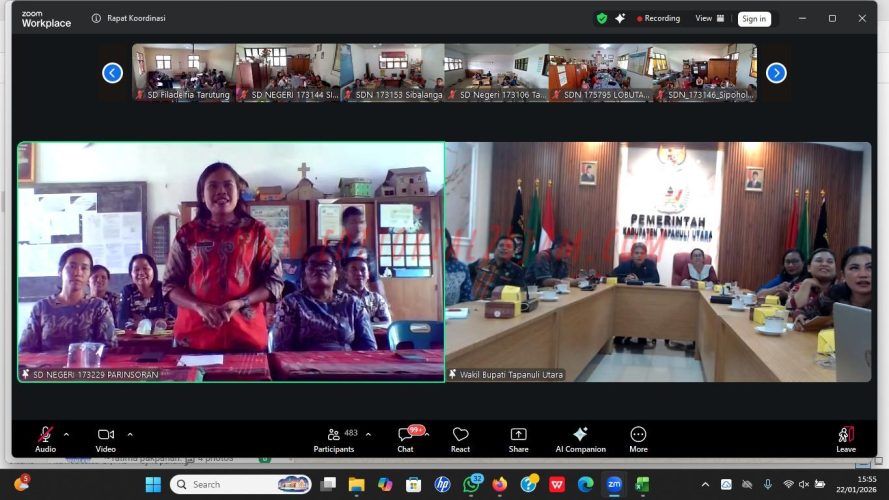Select the SDN 173153 Sibalanga video thumbnail
889x500 pixels.
392,72
